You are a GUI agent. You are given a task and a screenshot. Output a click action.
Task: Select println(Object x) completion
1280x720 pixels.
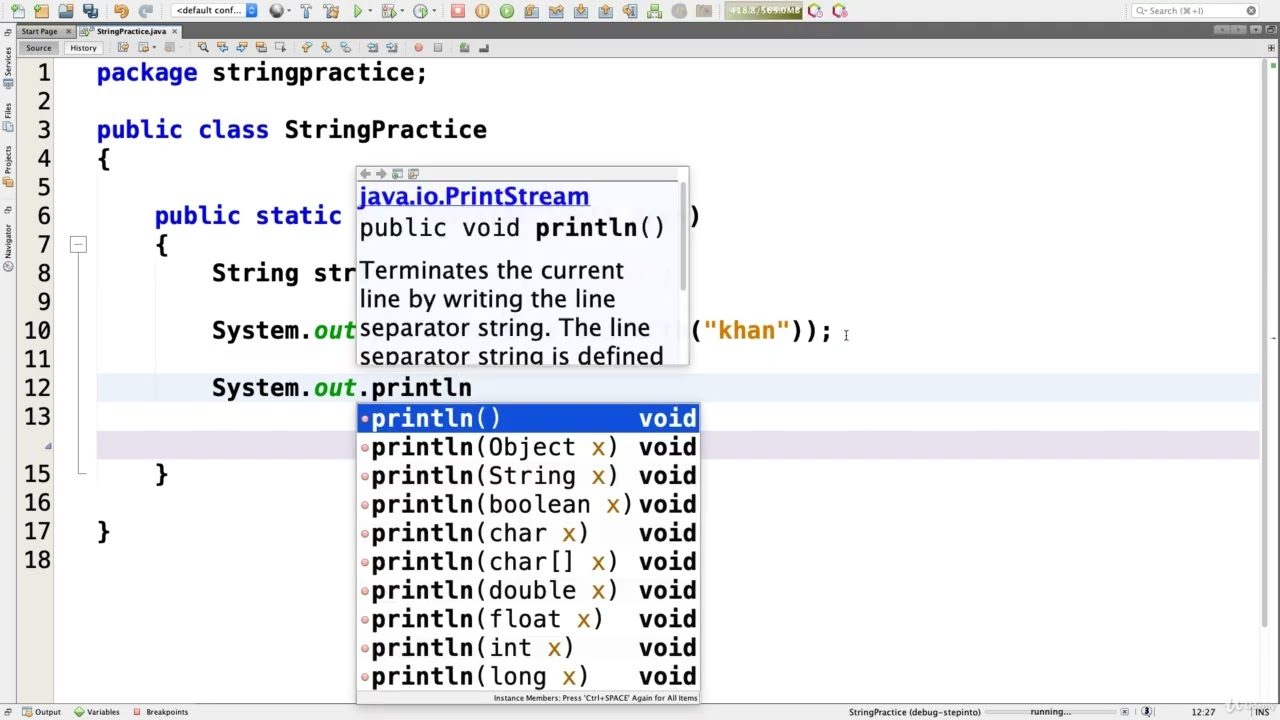pos(528,447)
